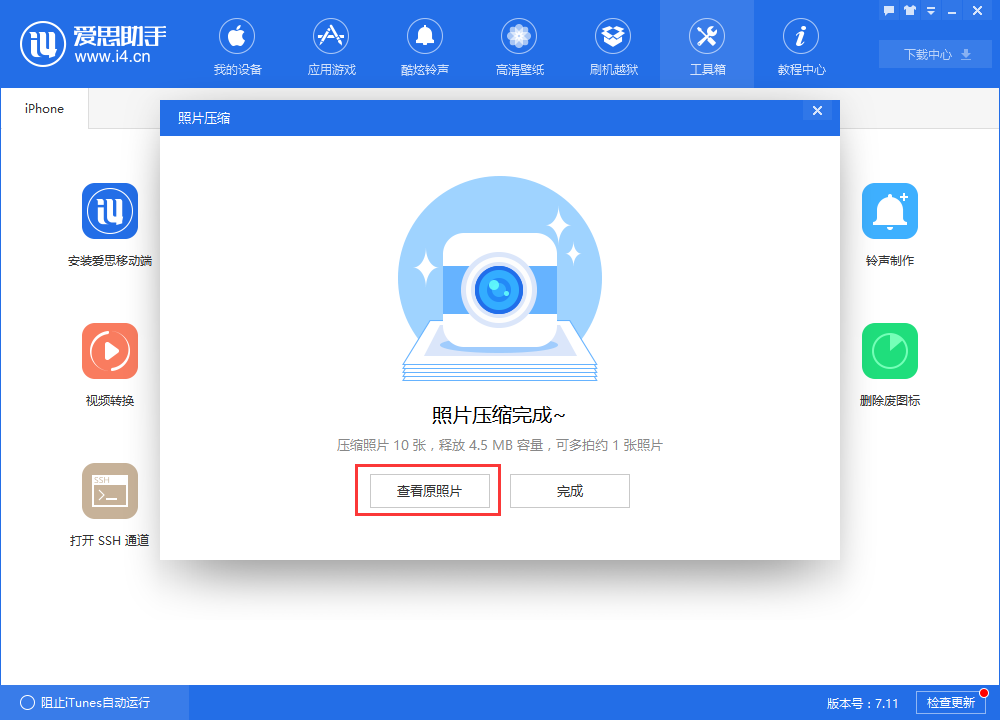The width and height of the screenshot is (1000, 720).
Task: Launch the 安装爱思移动端 tool
Action: (x=110, y=222)
